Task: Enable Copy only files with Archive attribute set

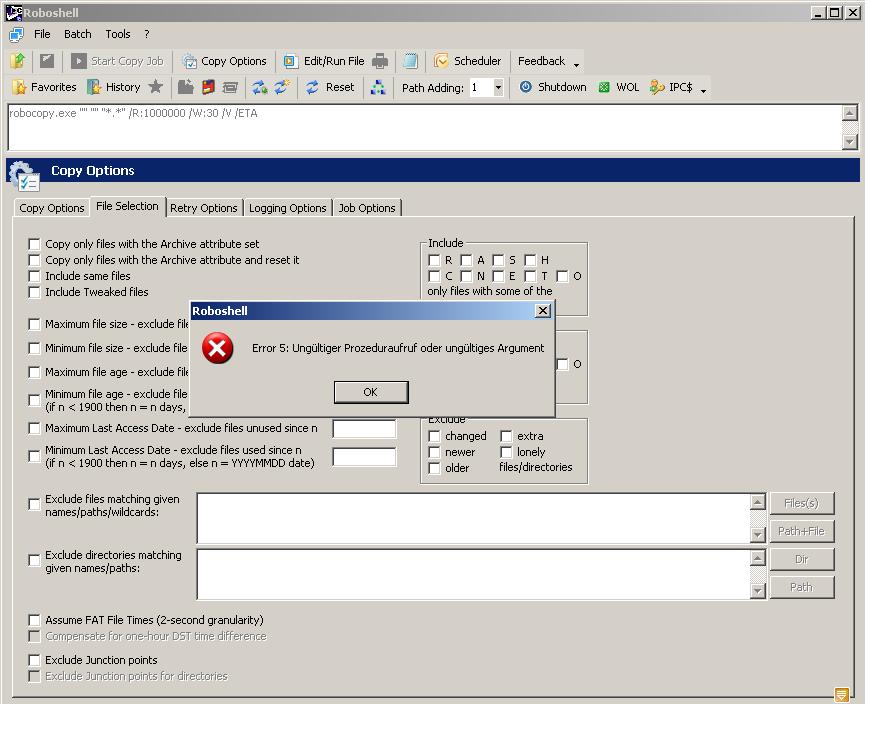Action: click(34, 244)
